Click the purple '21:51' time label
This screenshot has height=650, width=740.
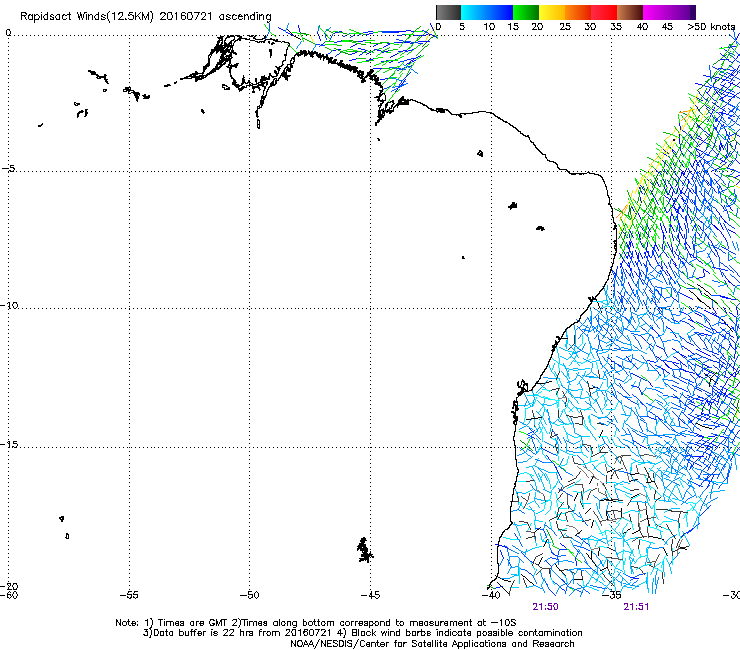point(636,607)
